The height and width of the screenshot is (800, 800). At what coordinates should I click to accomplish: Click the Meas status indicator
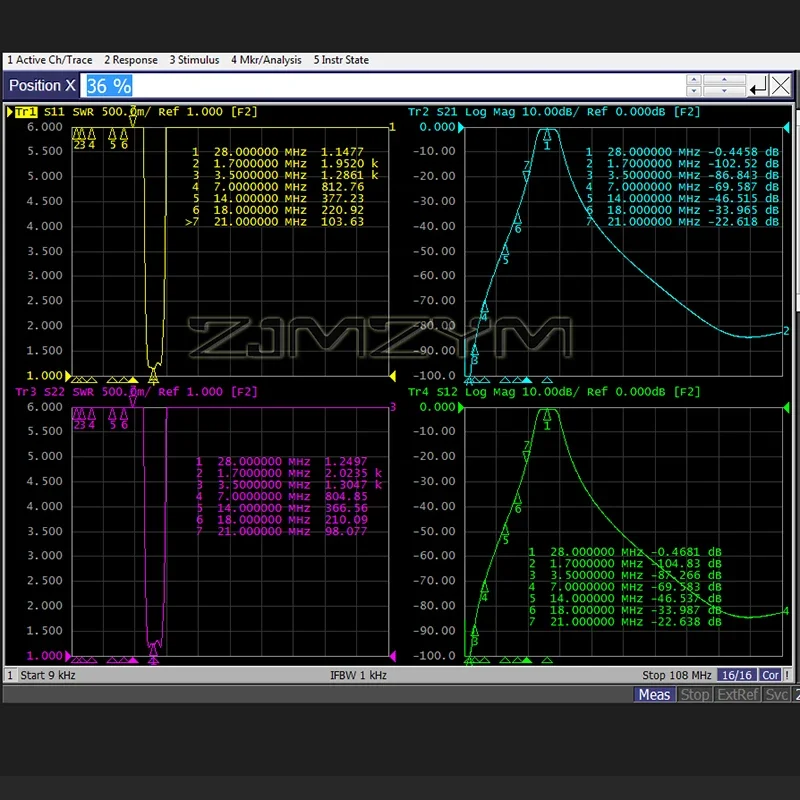(x=654, y=694)
